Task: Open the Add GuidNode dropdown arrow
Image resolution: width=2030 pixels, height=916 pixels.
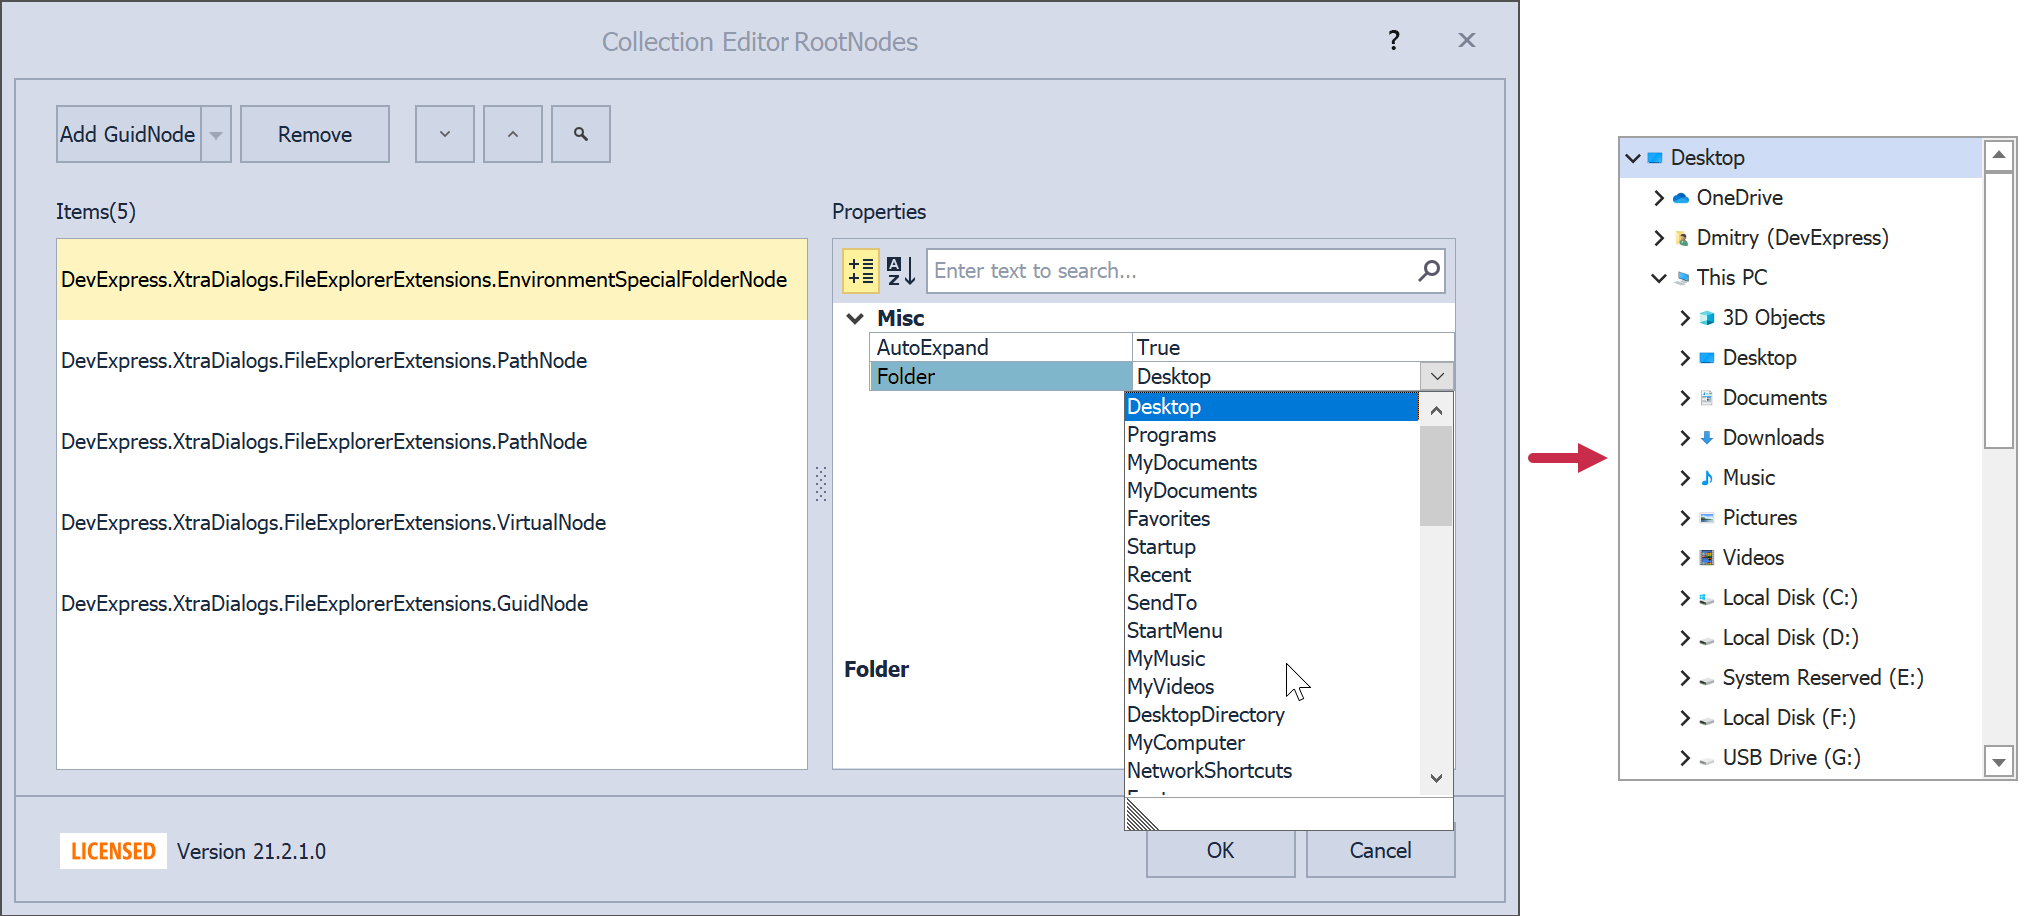Action: tap(216, 133)
